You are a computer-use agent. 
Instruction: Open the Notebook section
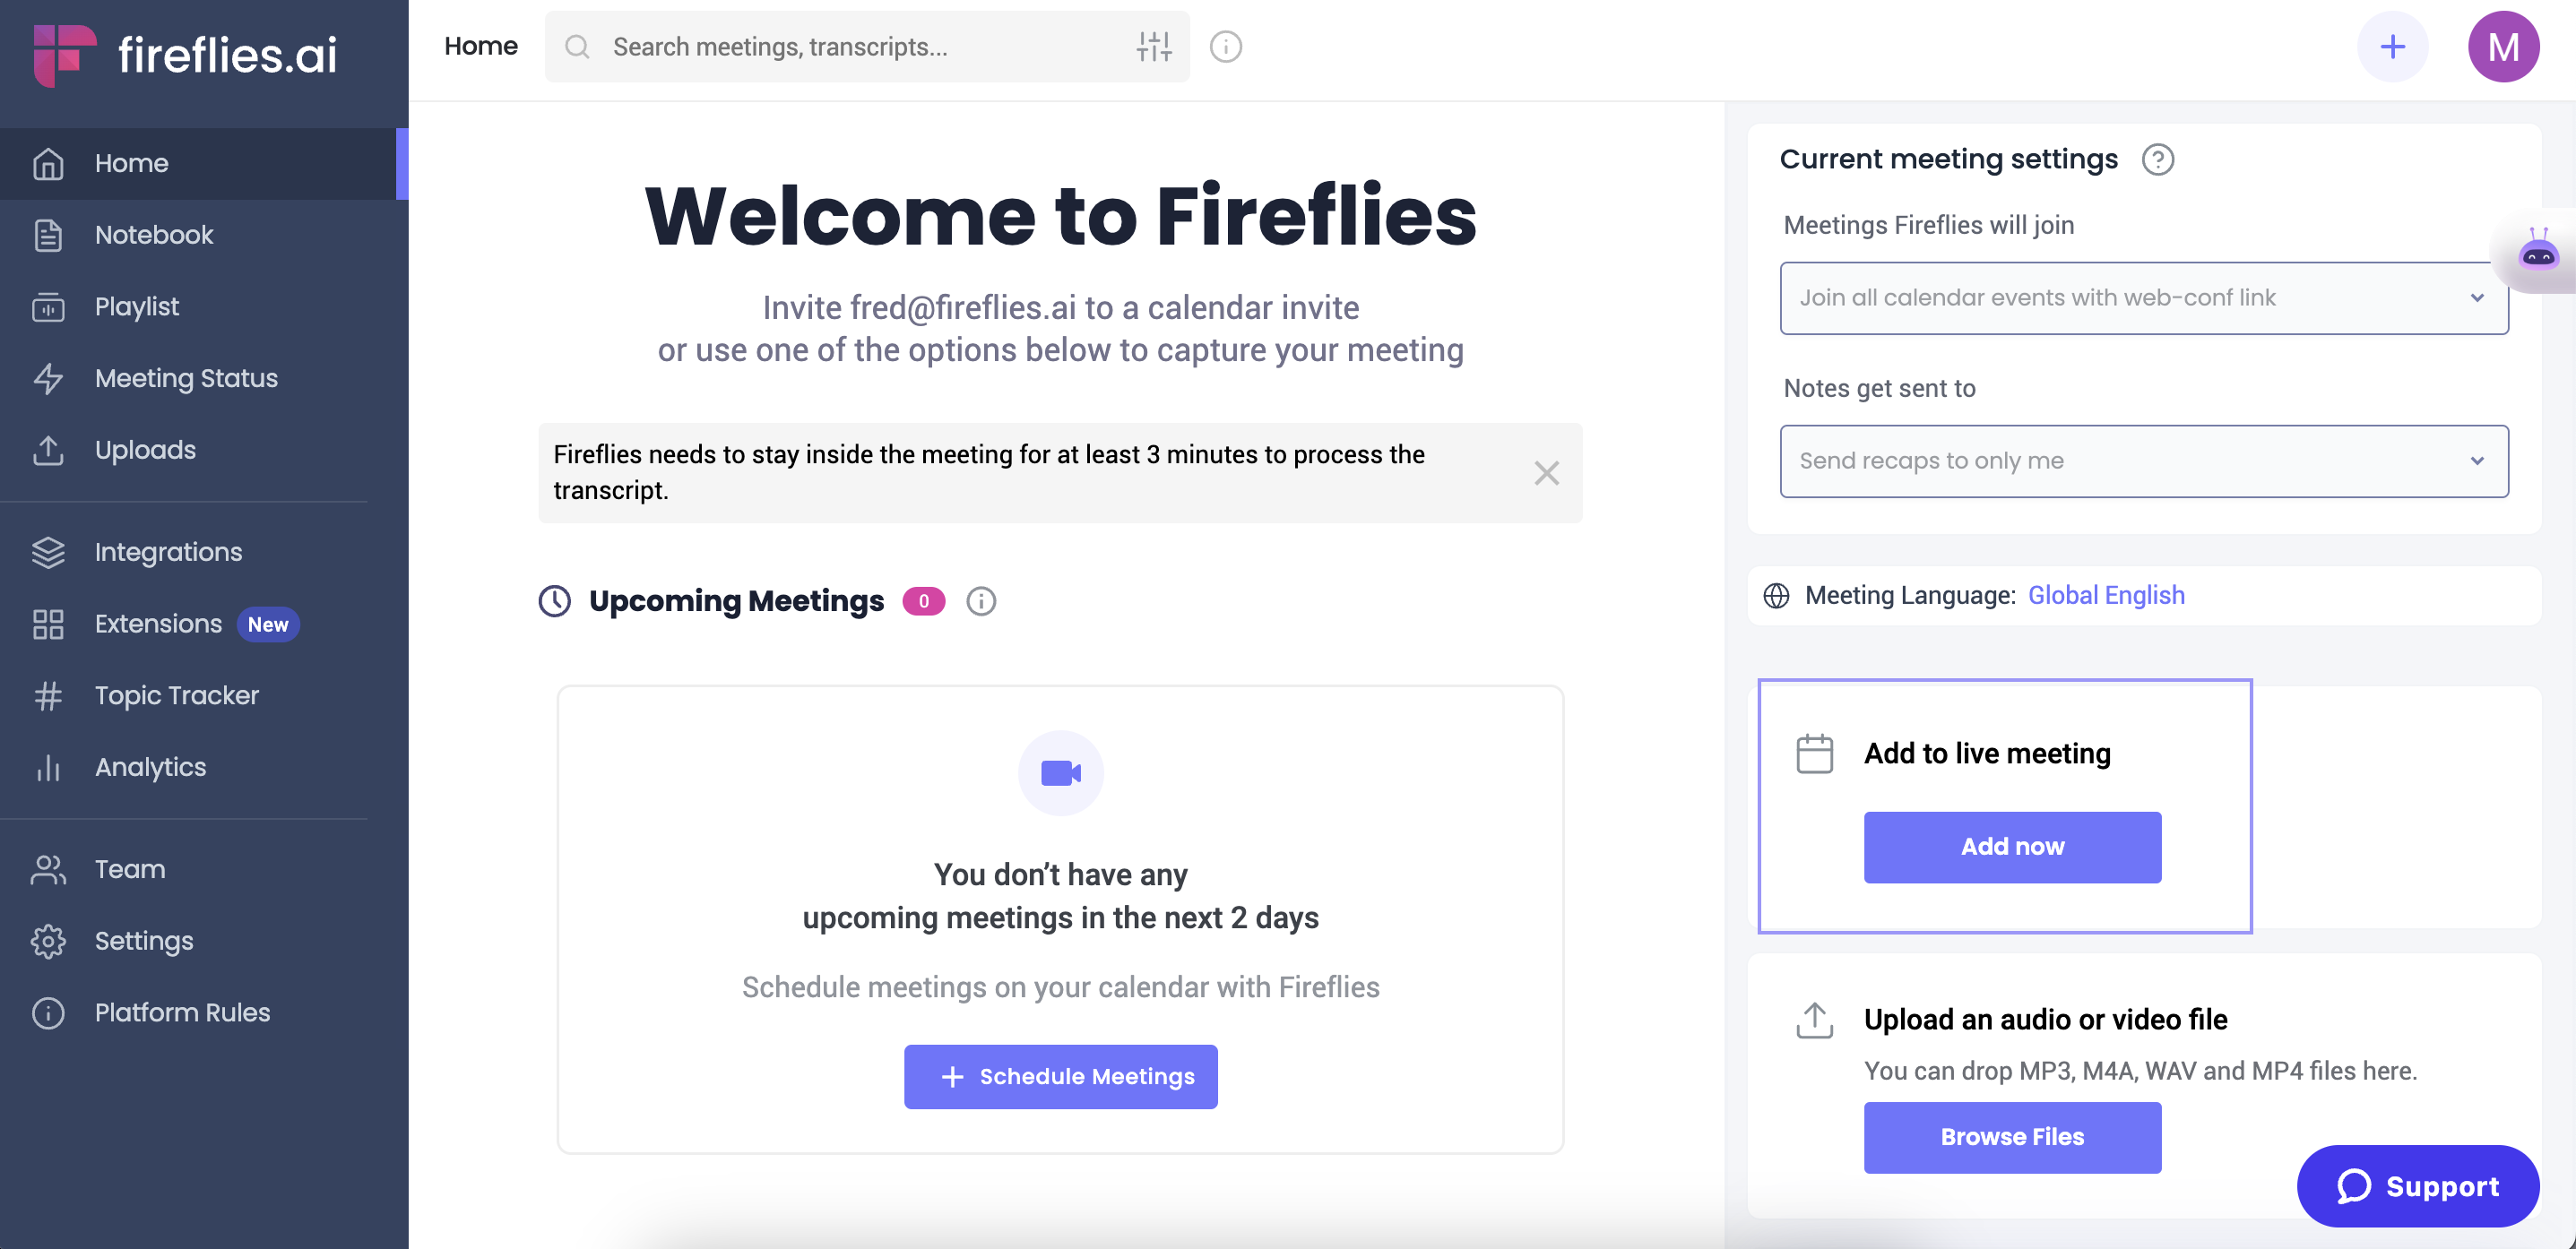point(152,233)
